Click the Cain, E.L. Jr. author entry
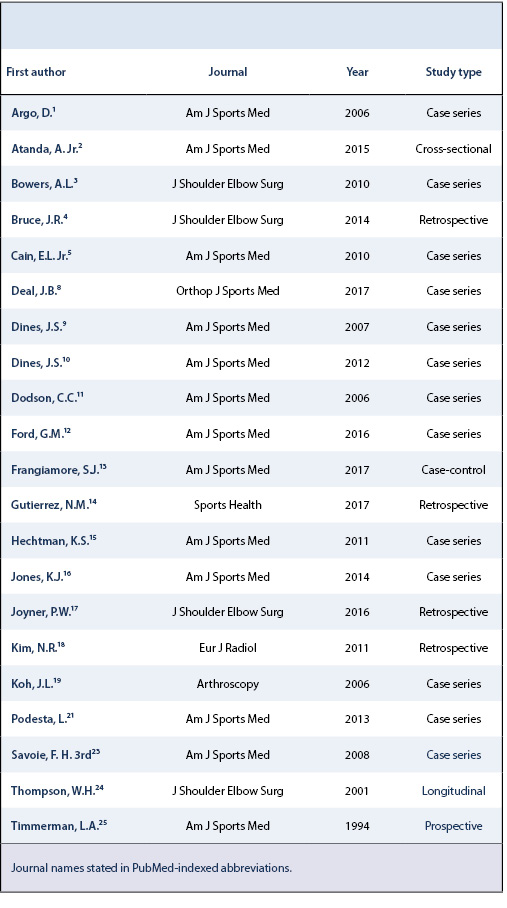Image resolution: width=507 pixels, height=908 pixels. [41, 256]
